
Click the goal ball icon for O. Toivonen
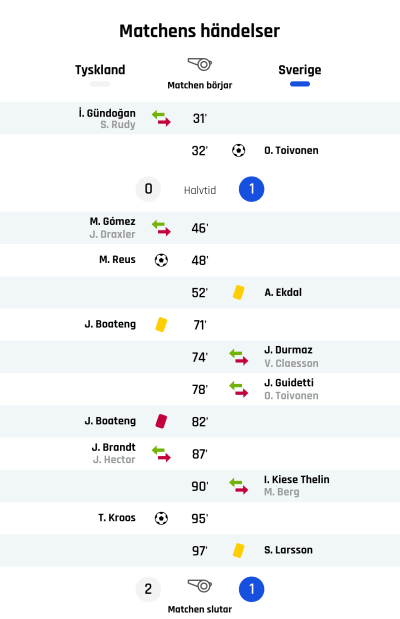[238, 150]
